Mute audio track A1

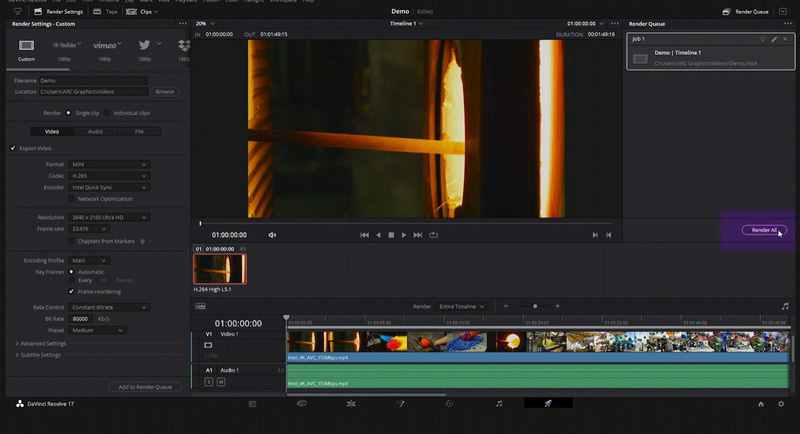[221, 382]
